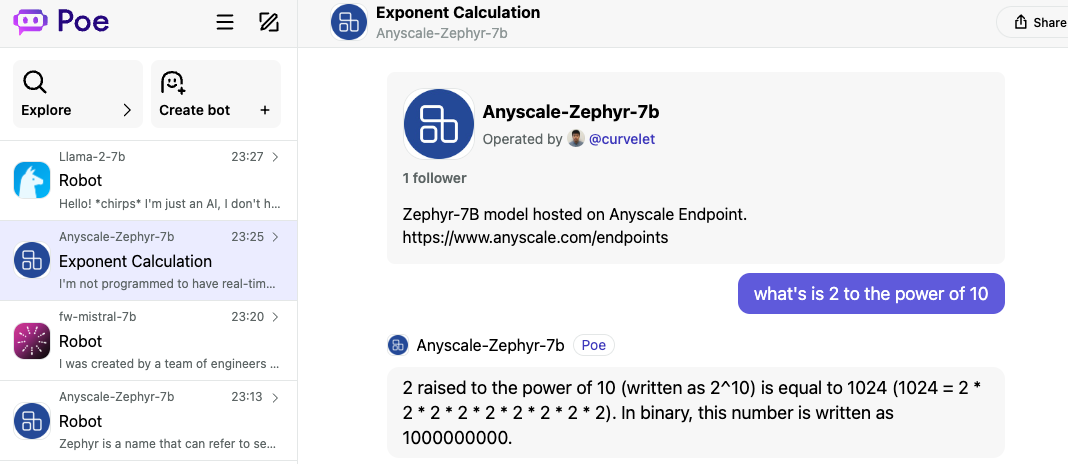Image resolution: width=1068 pixels, height=464 pixels.
Task: Click the Explore magnifier icon
Action: click(x=35, y=82)
